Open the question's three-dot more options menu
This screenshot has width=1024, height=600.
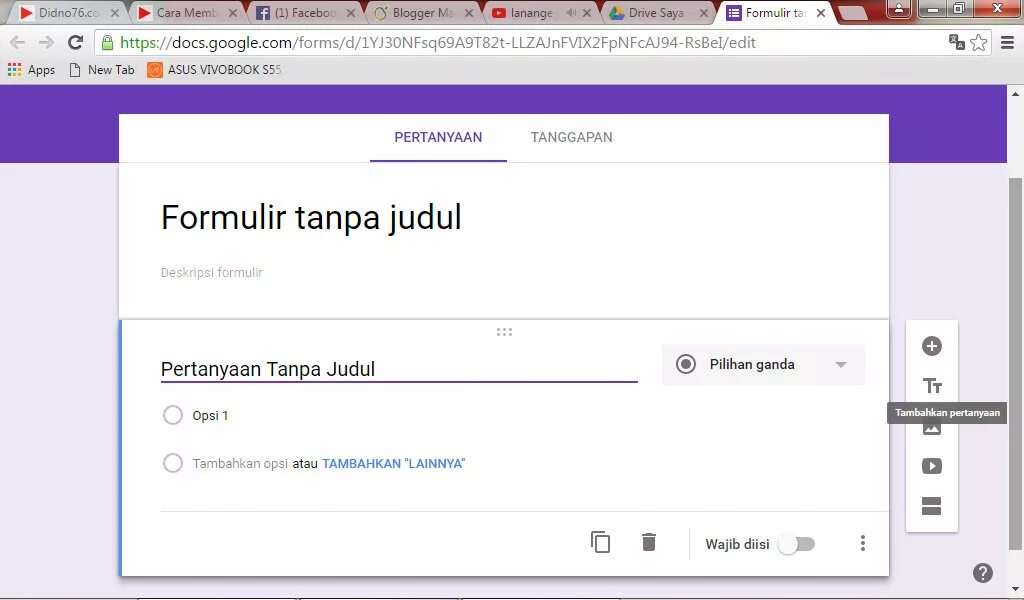863,543
